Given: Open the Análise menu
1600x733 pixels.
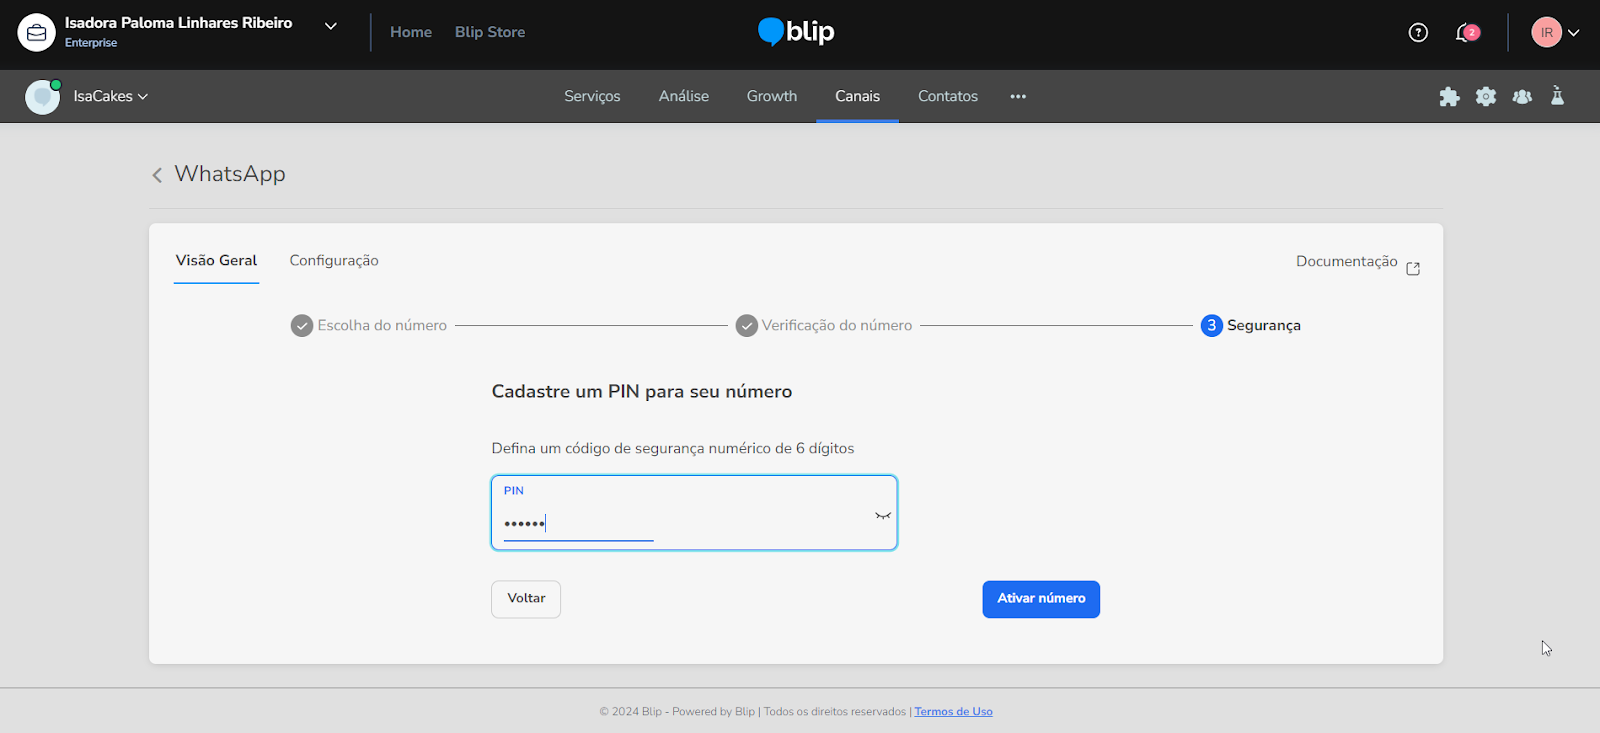Looking at the screenshot, I should coord(684,96).
